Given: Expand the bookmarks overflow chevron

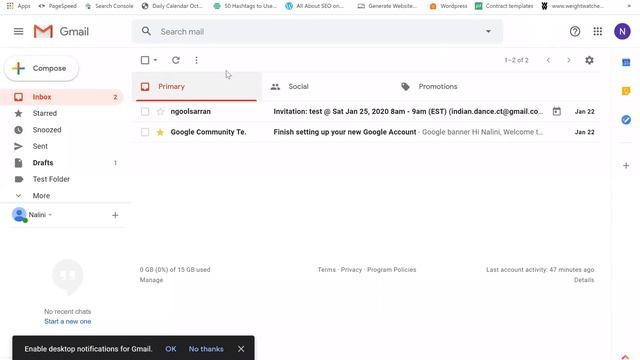Looking at the screenshot, I should (629, 6).
